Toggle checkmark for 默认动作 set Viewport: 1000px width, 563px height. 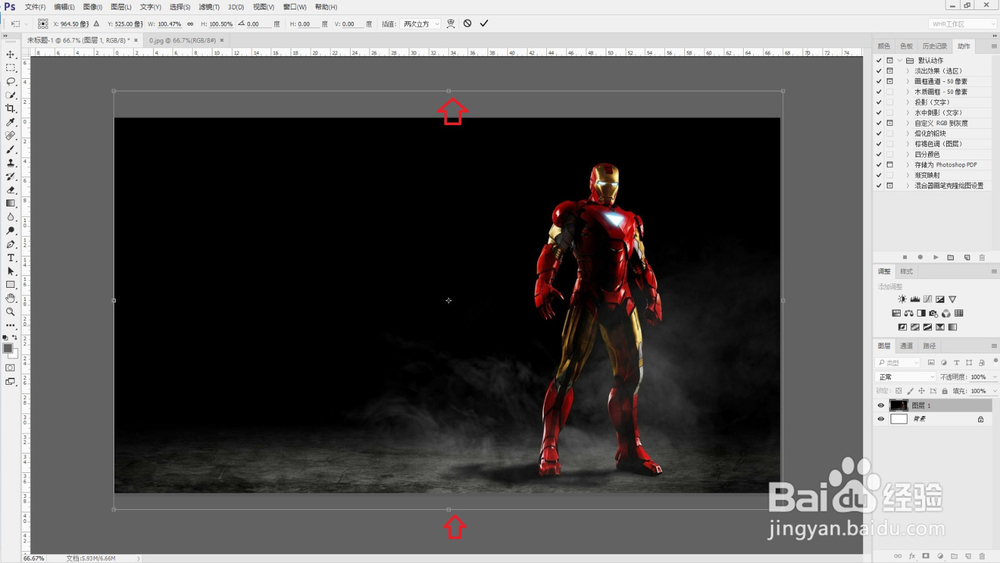[x=879, y=60]
